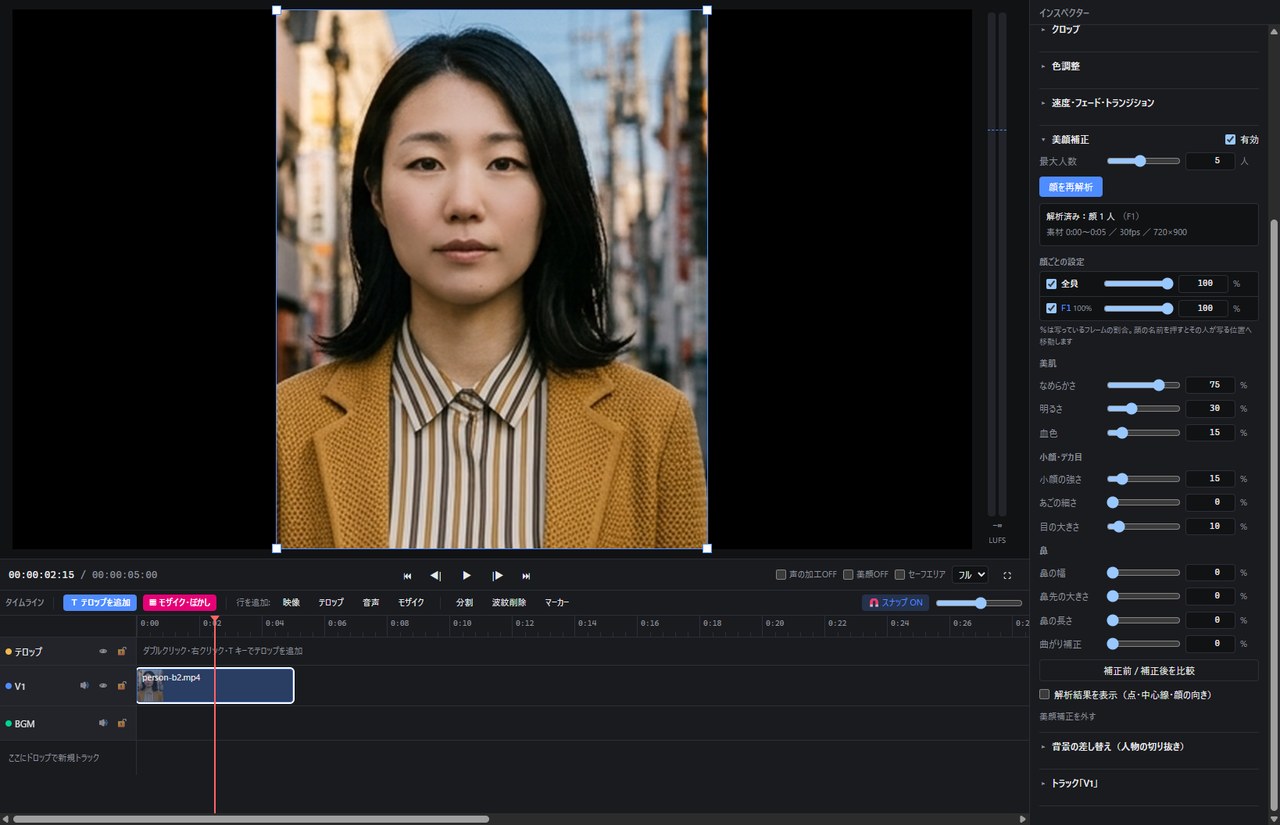Click the 鼻の幅 value field
Screen dimensions: 1280x825
tap(1210, 573)
